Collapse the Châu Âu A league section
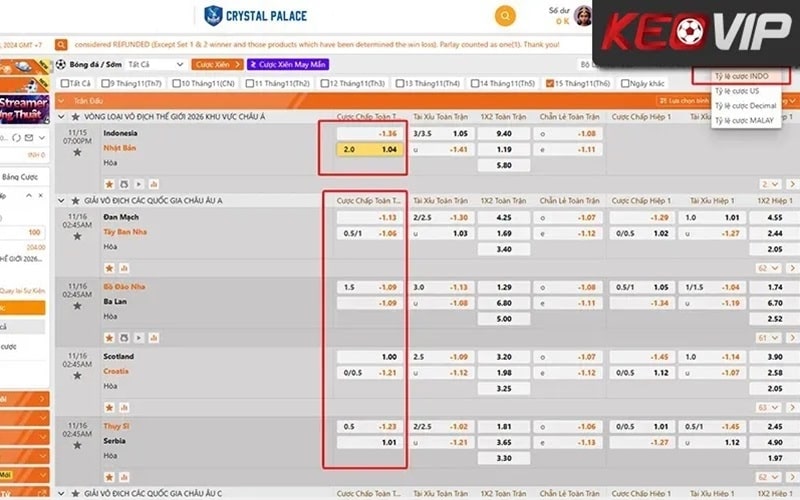The width and height of the screenshot is (800, 500). point(61,201)
